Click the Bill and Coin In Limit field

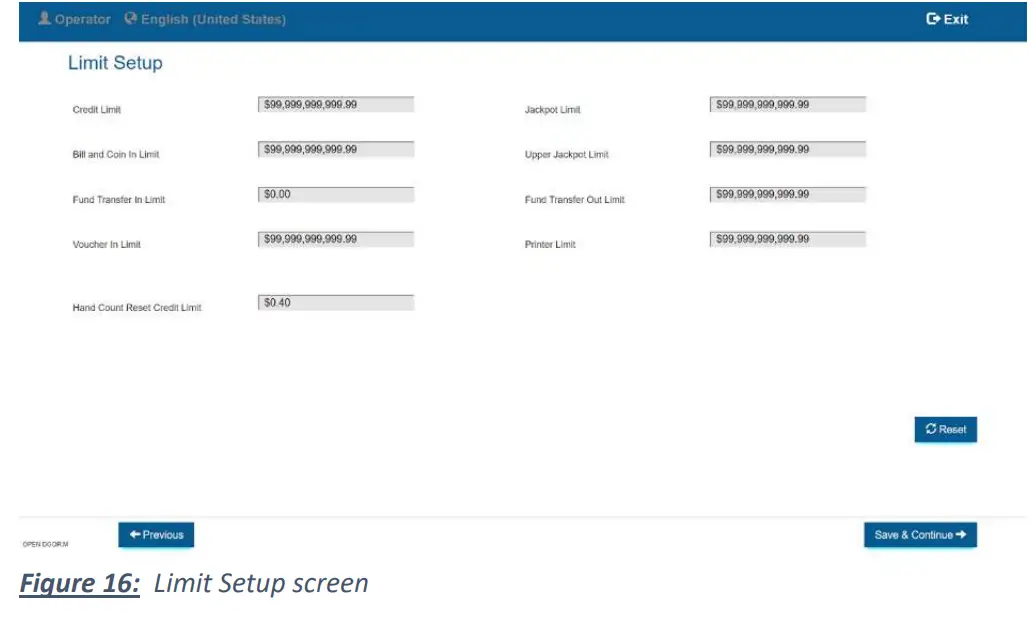pyautogui.click(x=336, y=150)
